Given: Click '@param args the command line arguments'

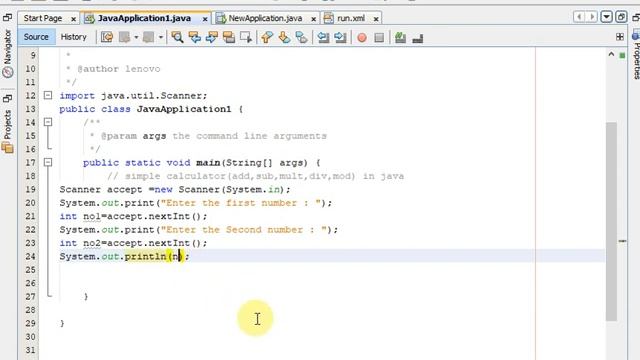Looking at the screenshot, I should coord(213,136).
